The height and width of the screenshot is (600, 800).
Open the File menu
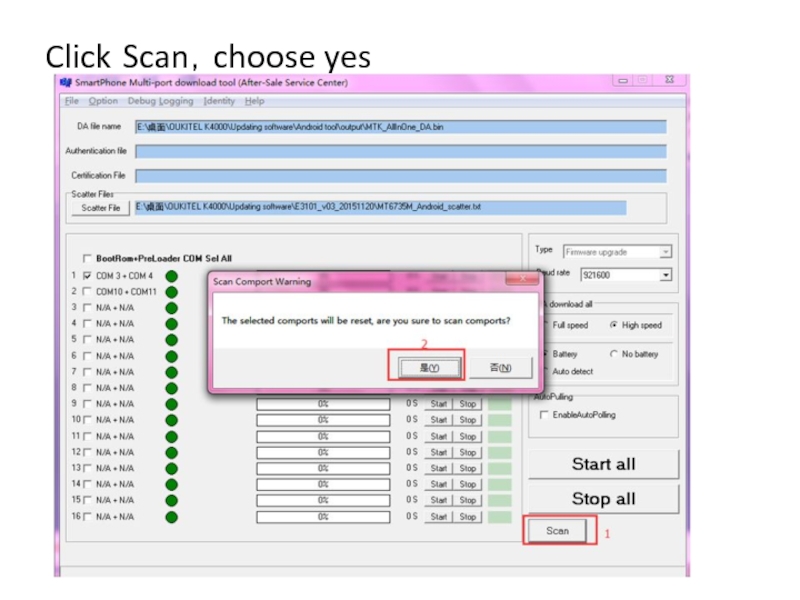[71, 101]
